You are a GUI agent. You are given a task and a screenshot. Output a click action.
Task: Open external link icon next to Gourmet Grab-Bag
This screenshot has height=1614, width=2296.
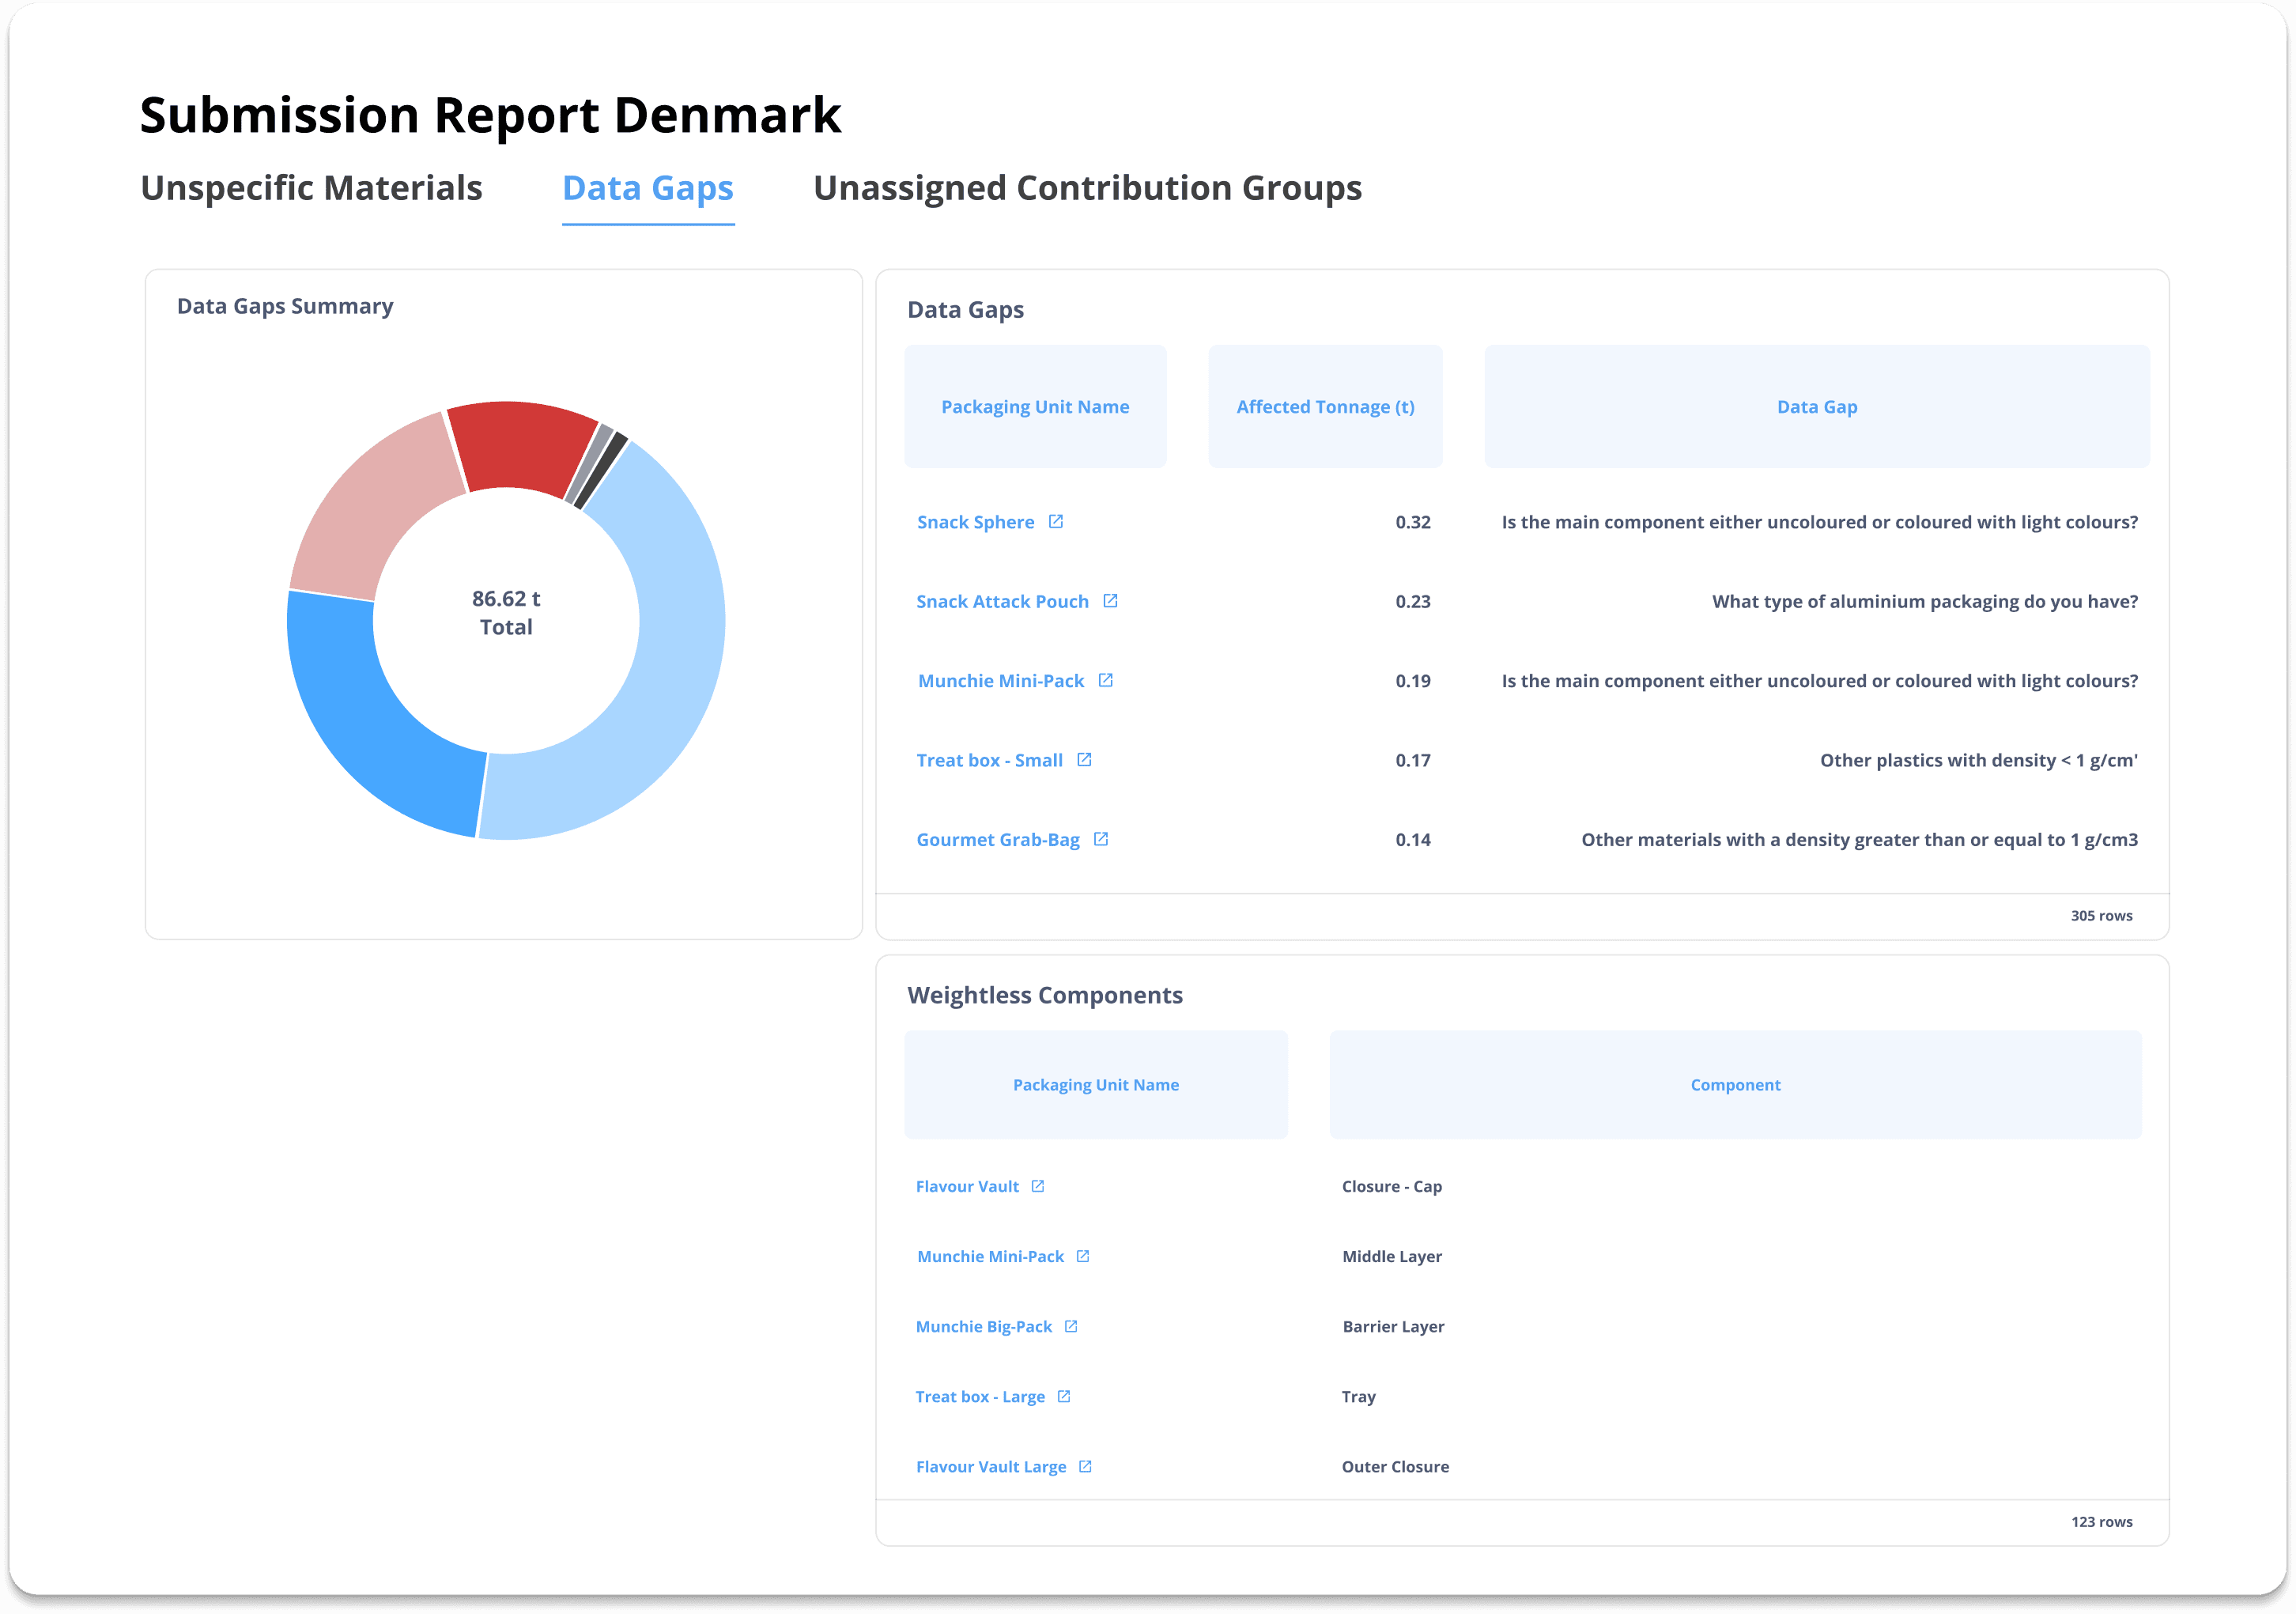click(x=1101, y=838)
